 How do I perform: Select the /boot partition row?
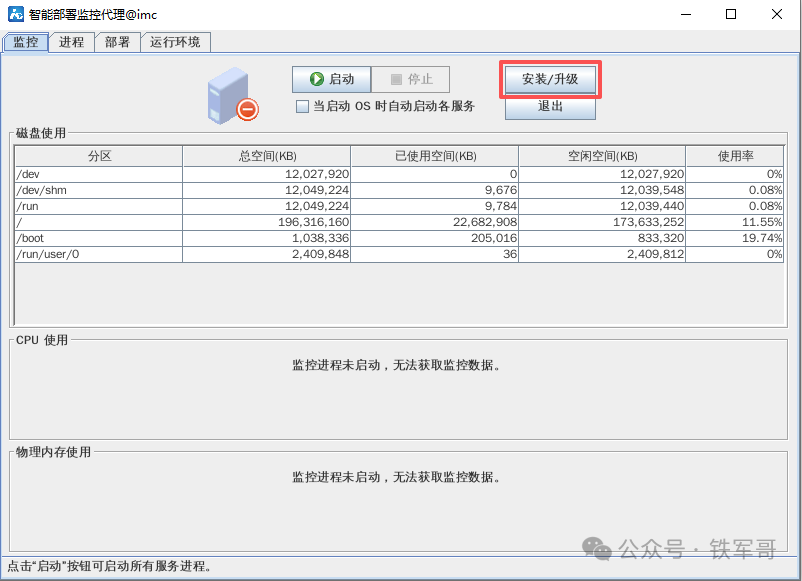point(99,238)
